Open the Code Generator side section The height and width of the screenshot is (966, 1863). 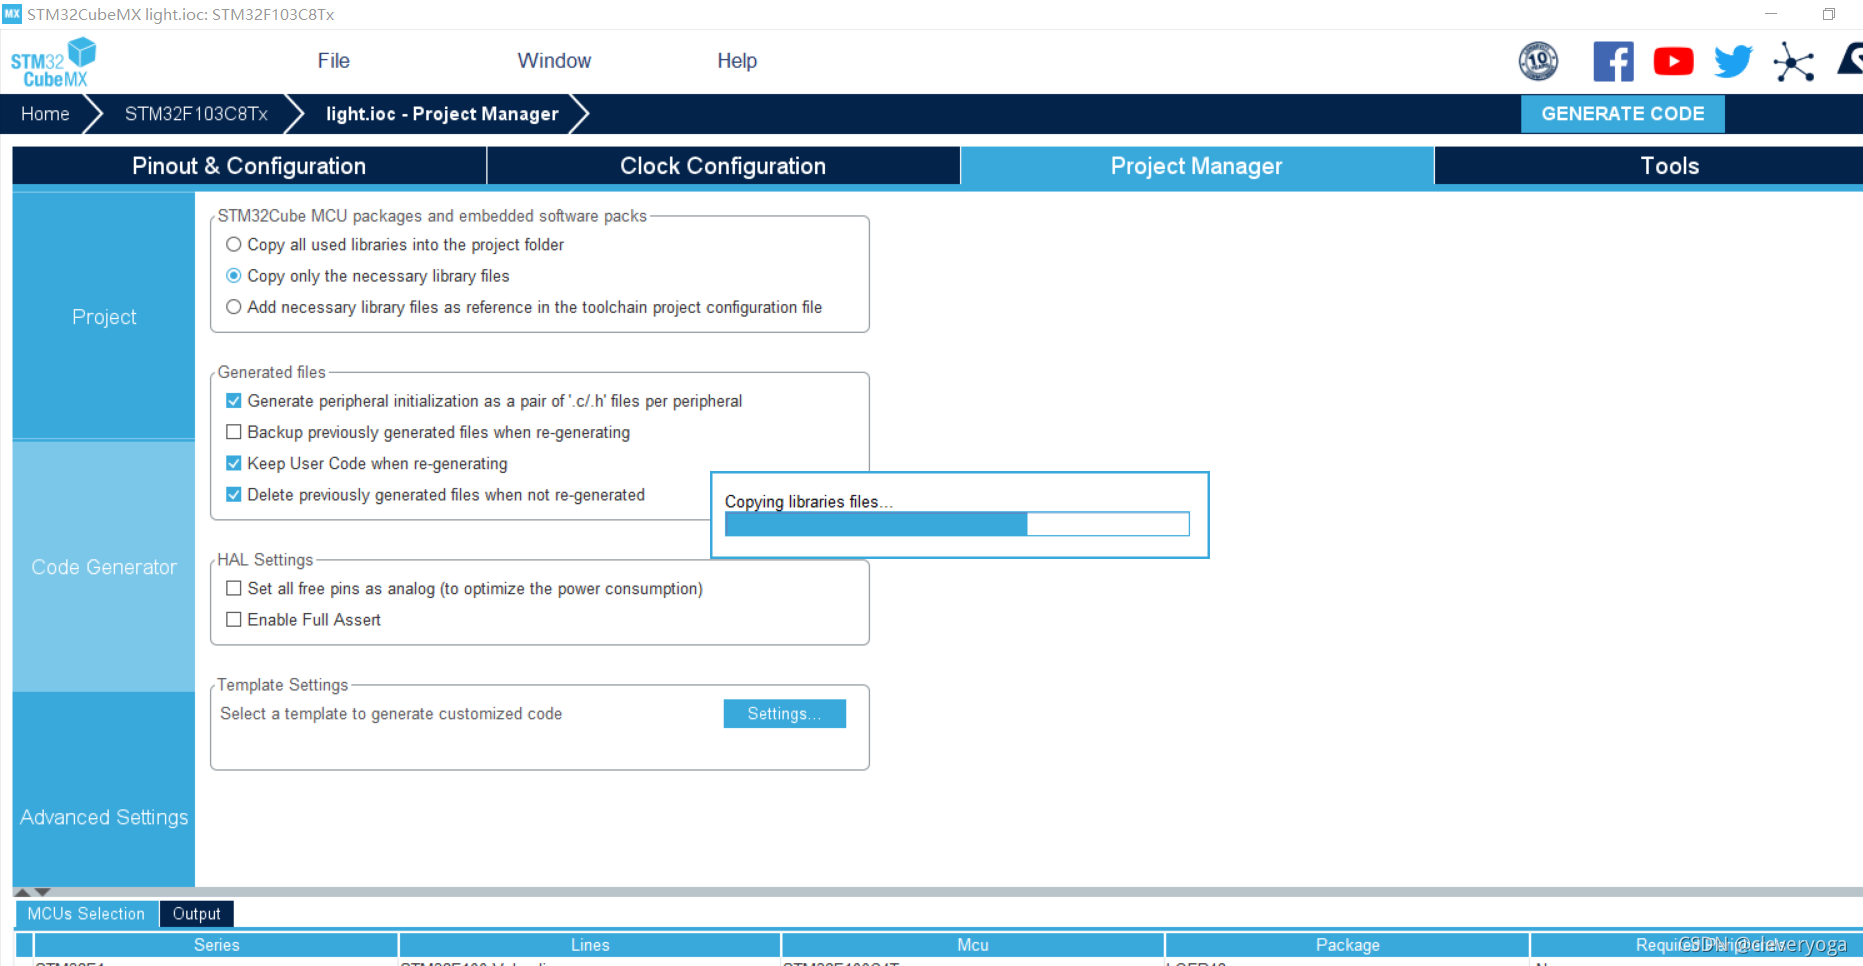[x=104, y=567]
